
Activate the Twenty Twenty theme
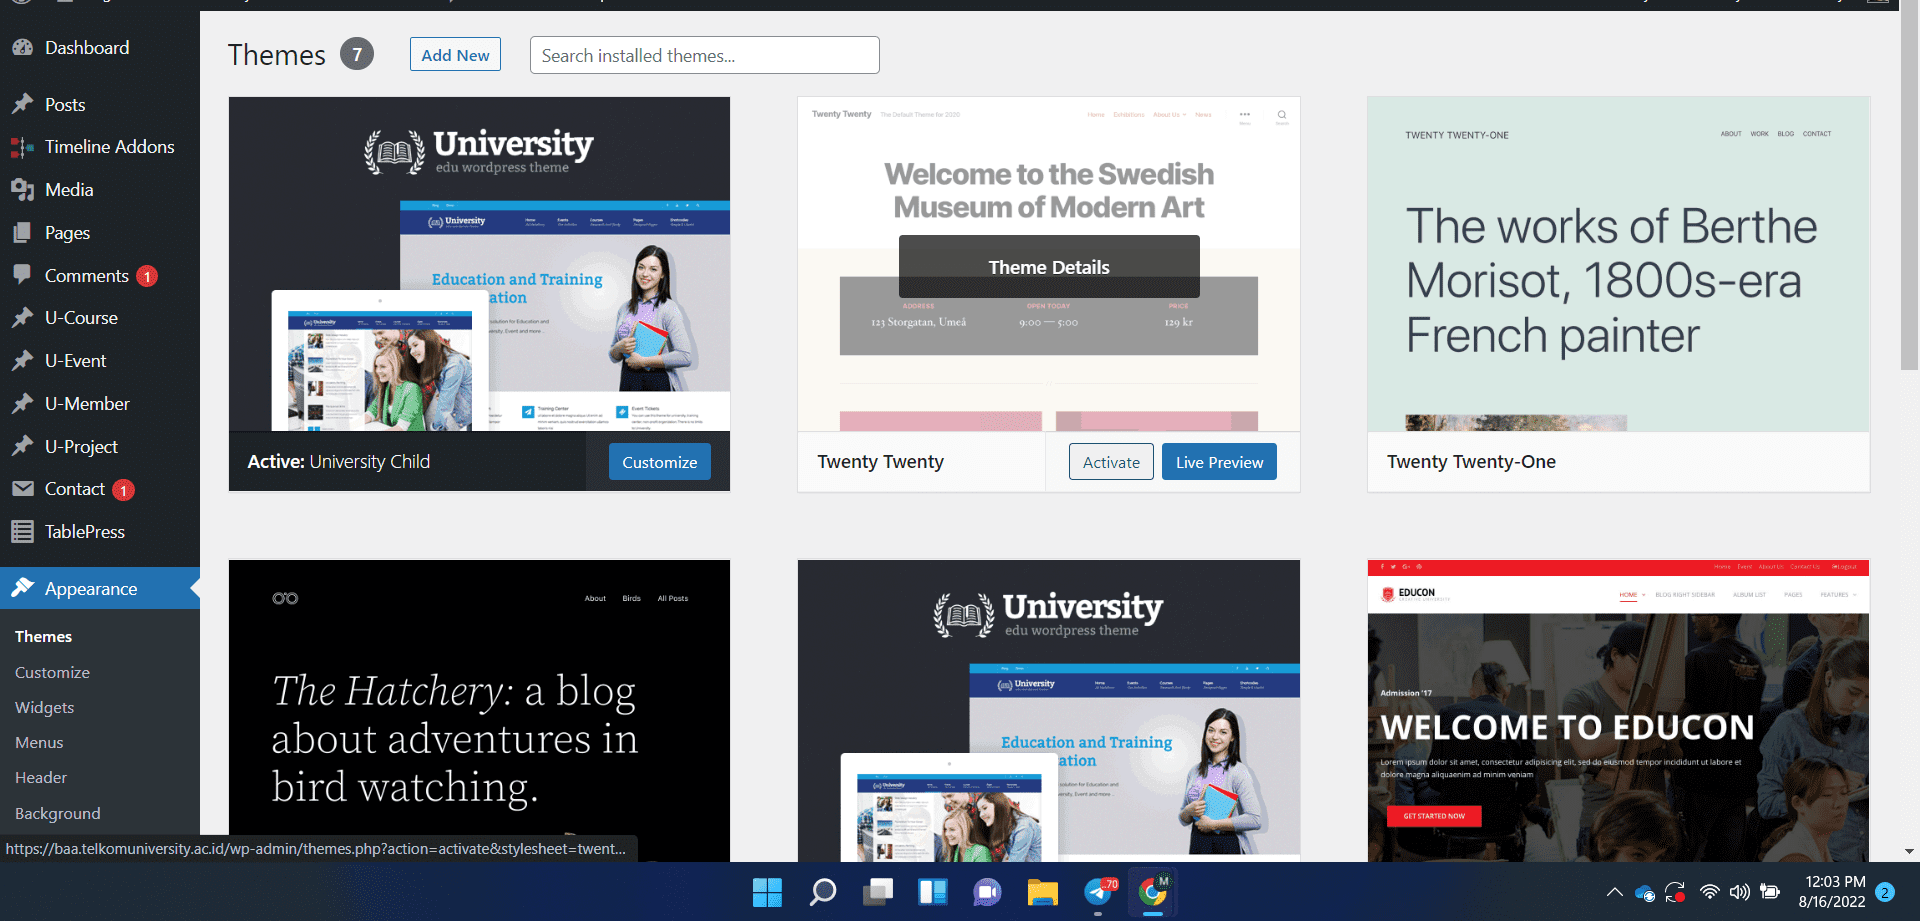pyautogui.click(x=1111, y=462)
